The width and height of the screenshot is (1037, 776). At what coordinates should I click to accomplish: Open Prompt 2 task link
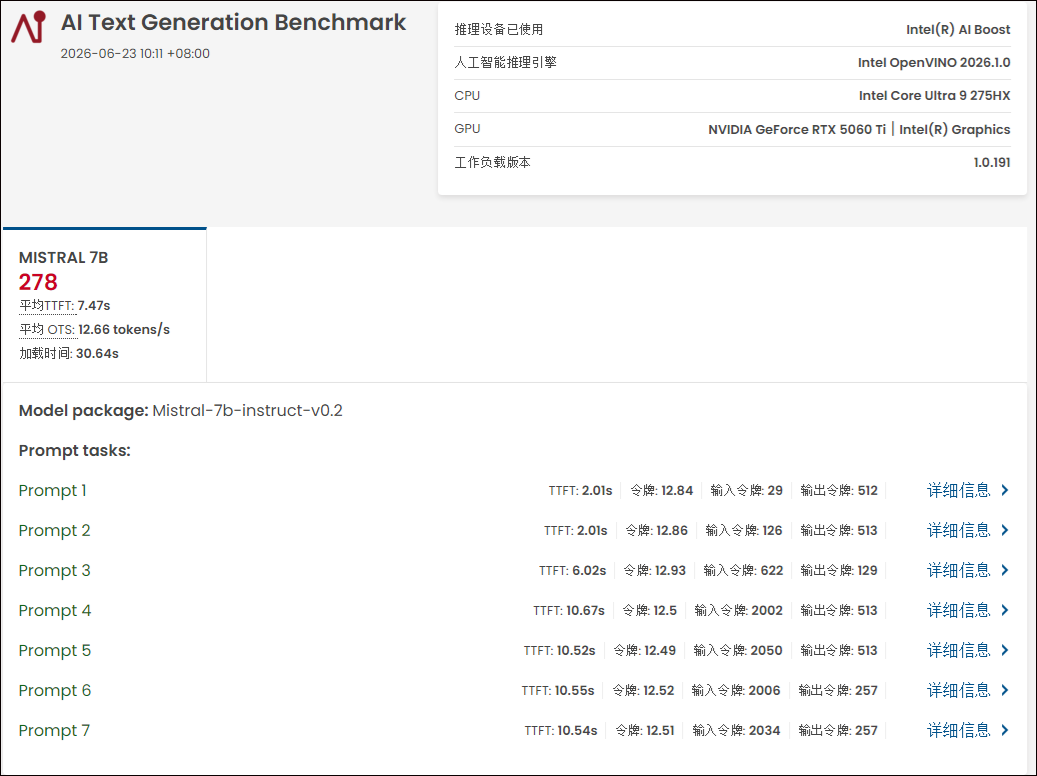tap(54, 531)
